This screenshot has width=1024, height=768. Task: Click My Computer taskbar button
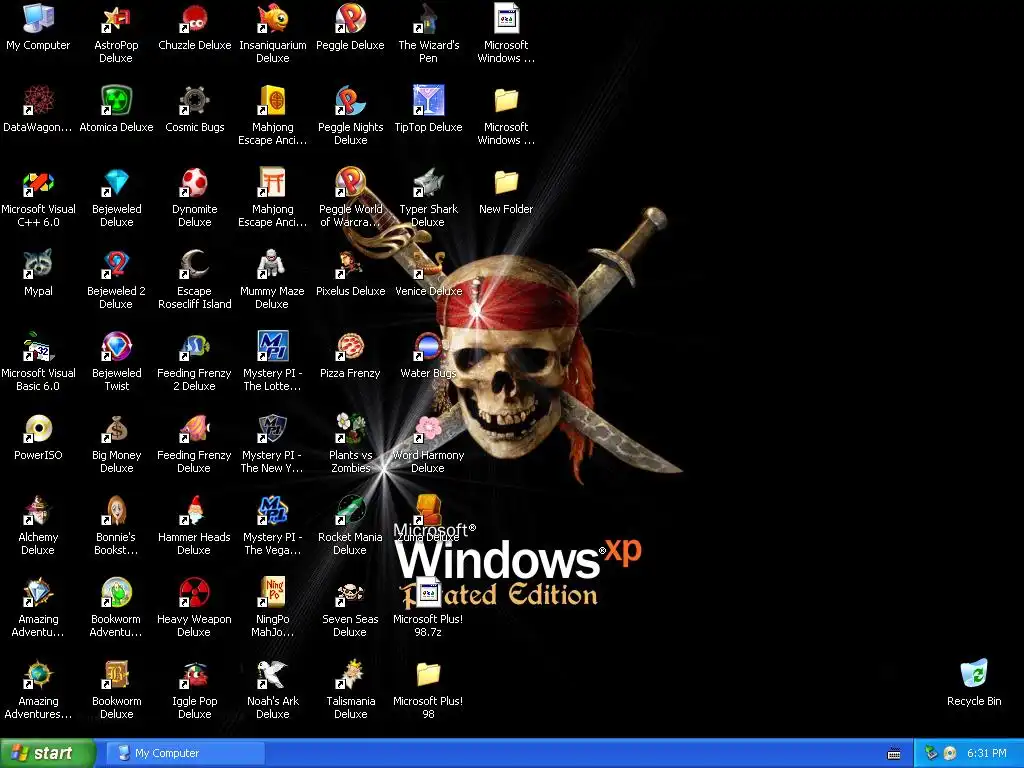pos(185,753)
